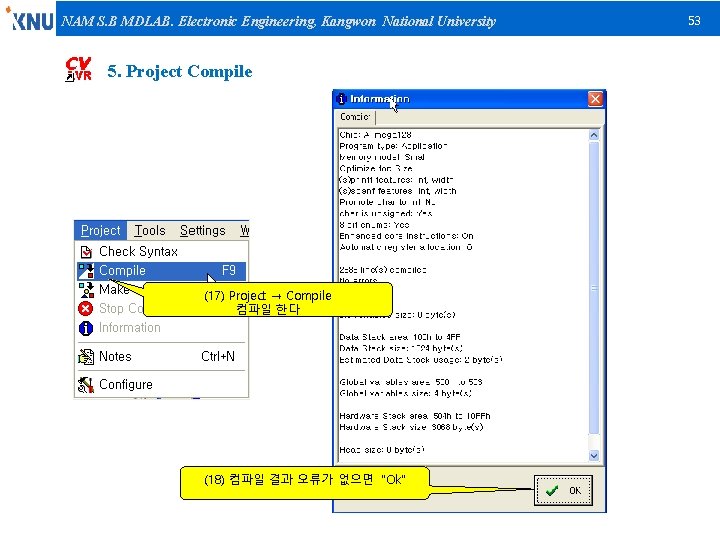Click the Information dialog title icon
The height and width of the screenshot is (540, 720).
click(341, 99)
